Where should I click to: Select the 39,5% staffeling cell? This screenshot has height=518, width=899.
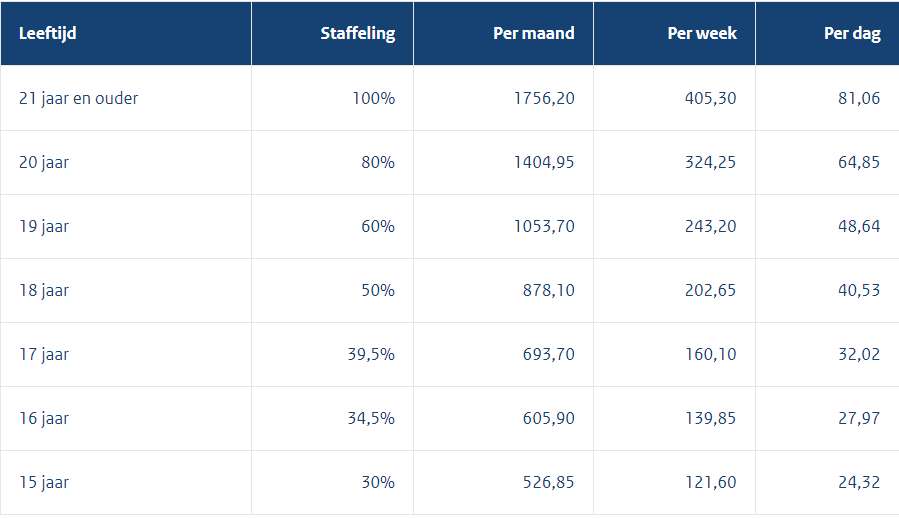(371, 354)
